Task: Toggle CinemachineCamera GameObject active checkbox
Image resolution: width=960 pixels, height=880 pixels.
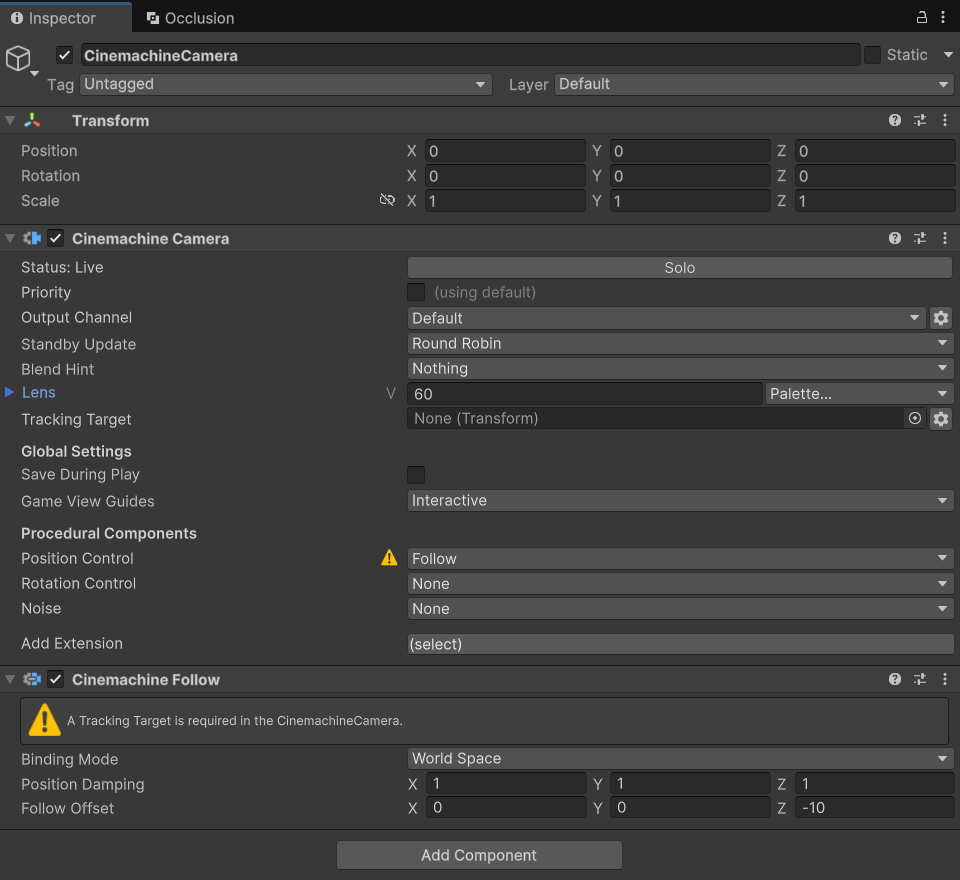Action: (64, 55)
